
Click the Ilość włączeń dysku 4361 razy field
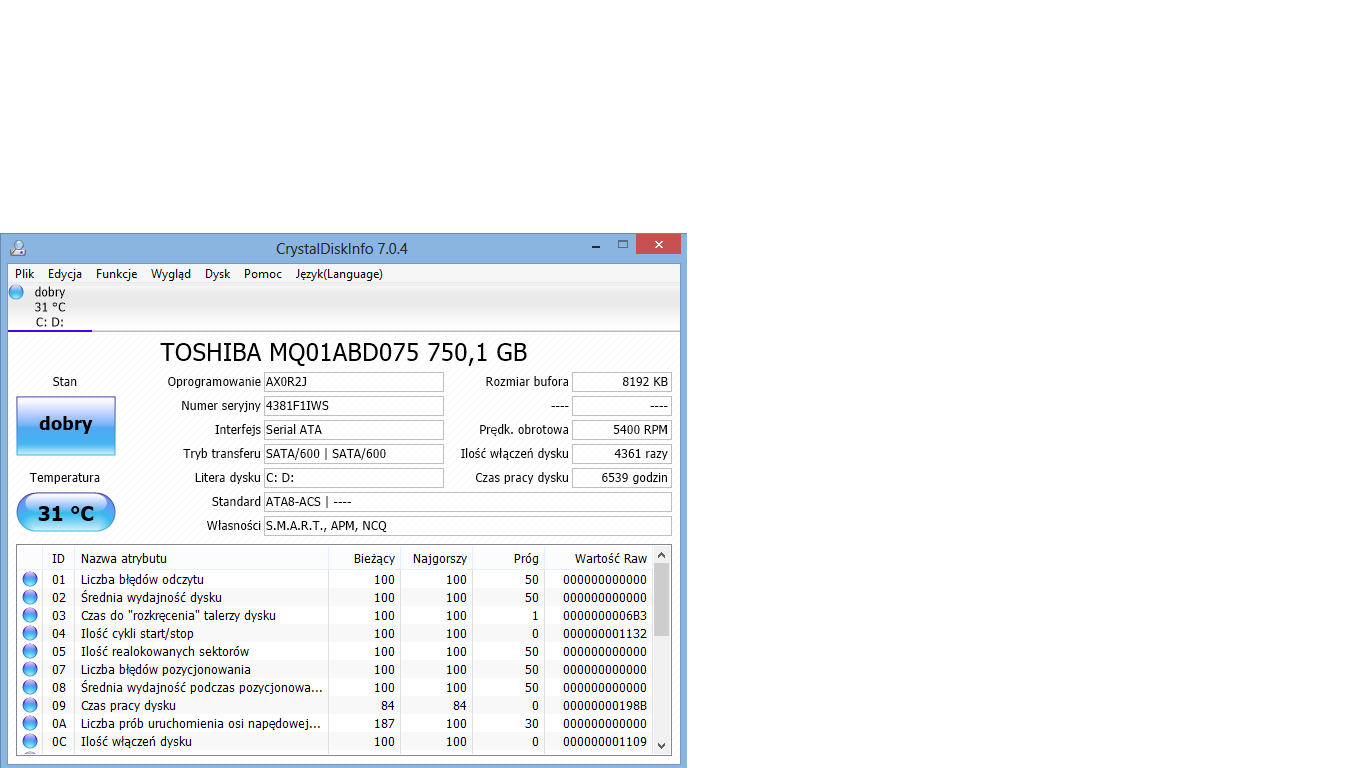(622, 454)
